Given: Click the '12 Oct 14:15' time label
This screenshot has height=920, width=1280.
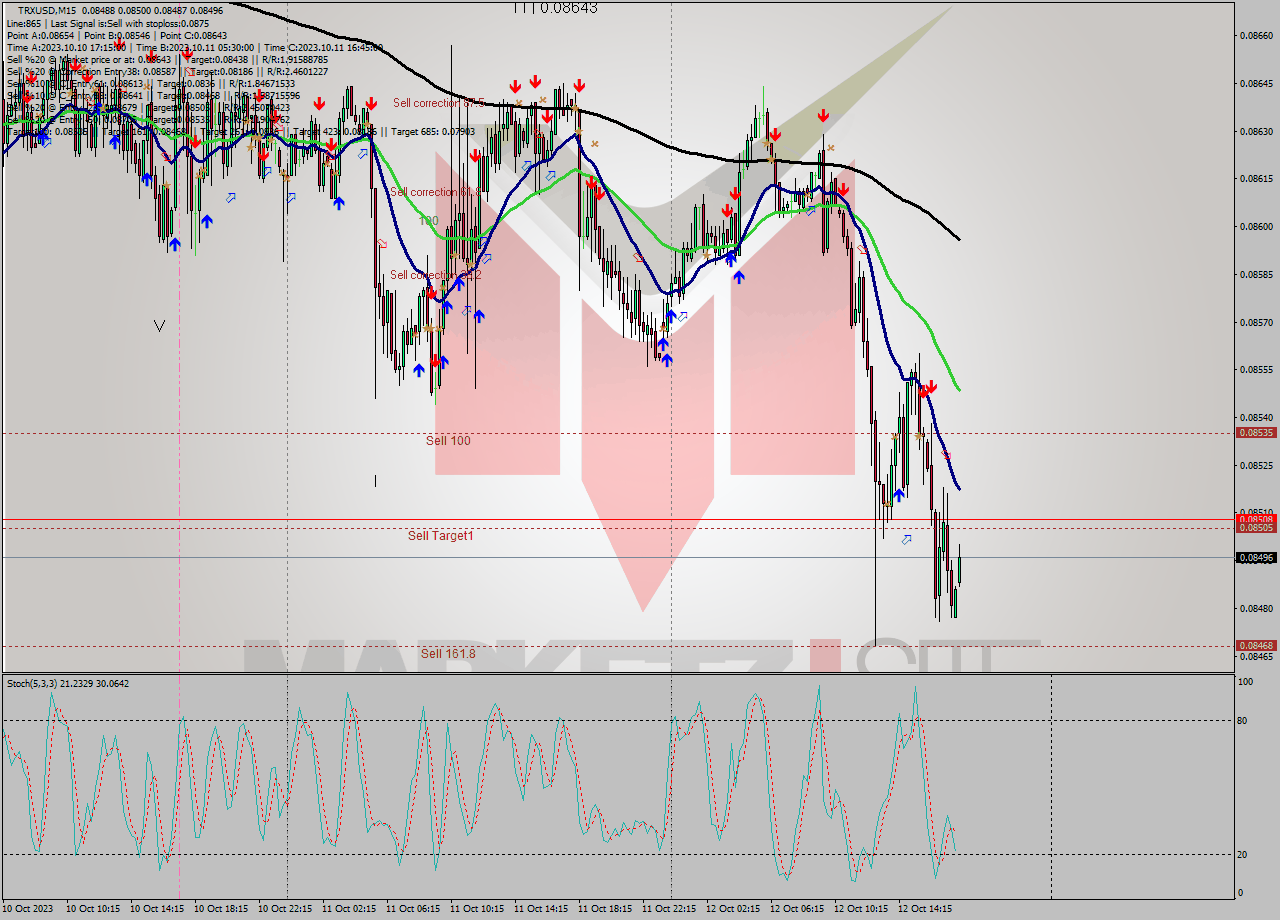Looking at the screenshot, I should [x=925, y=909].
